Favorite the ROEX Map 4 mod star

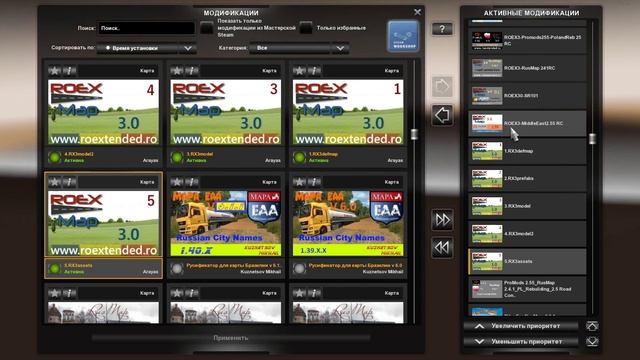54,71
